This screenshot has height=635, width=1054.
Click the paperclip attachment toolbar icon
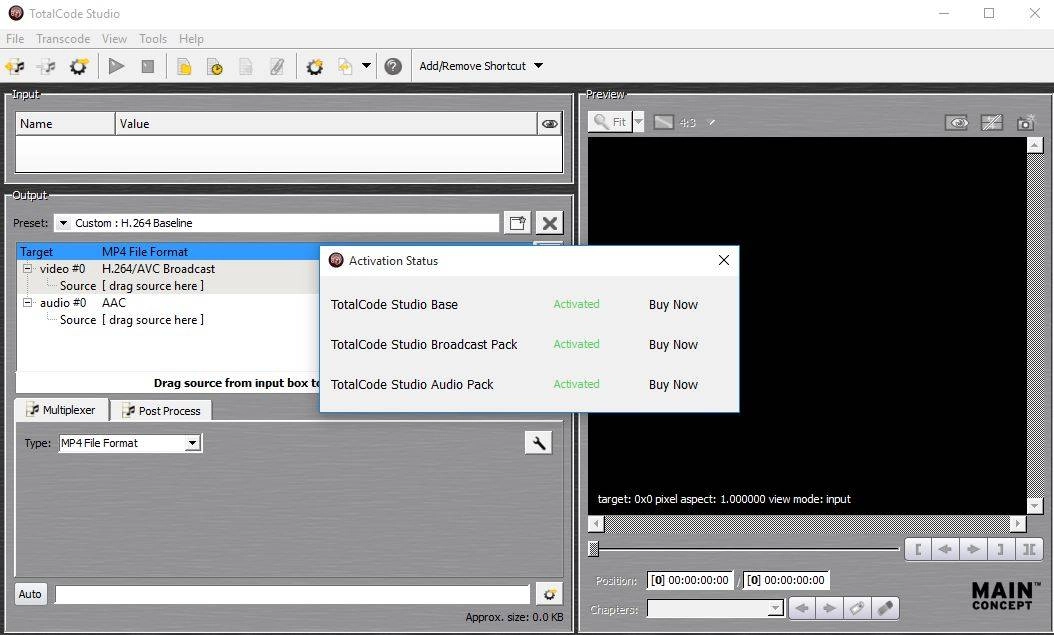(277, 67)
